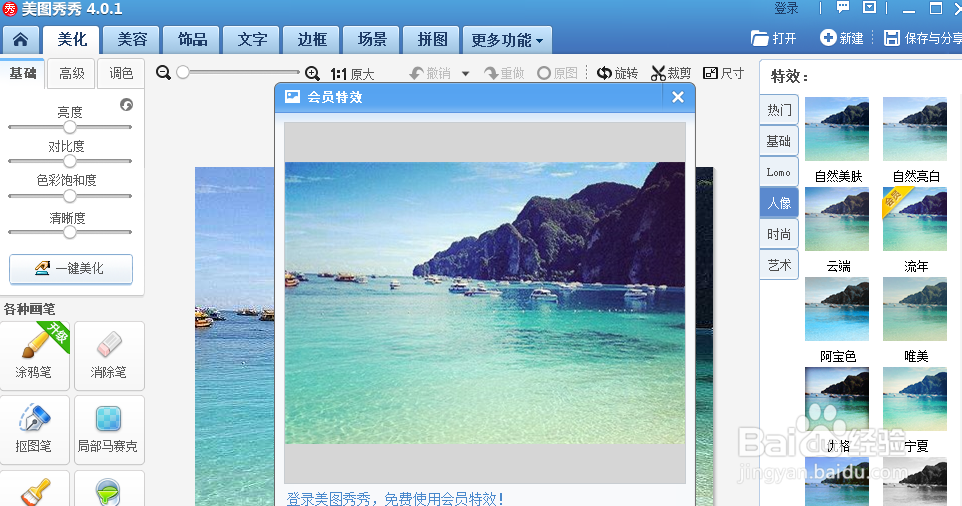Select the 消除笔 eraser tool
The width and height of the screenshot is (962, 506).
(109, 356)
